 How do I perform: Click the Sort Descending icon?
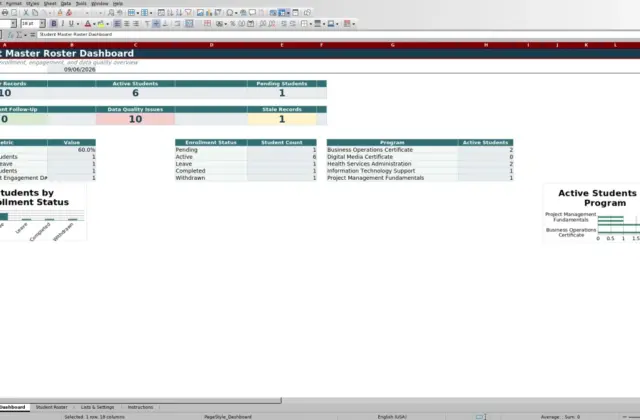[179, 13]
